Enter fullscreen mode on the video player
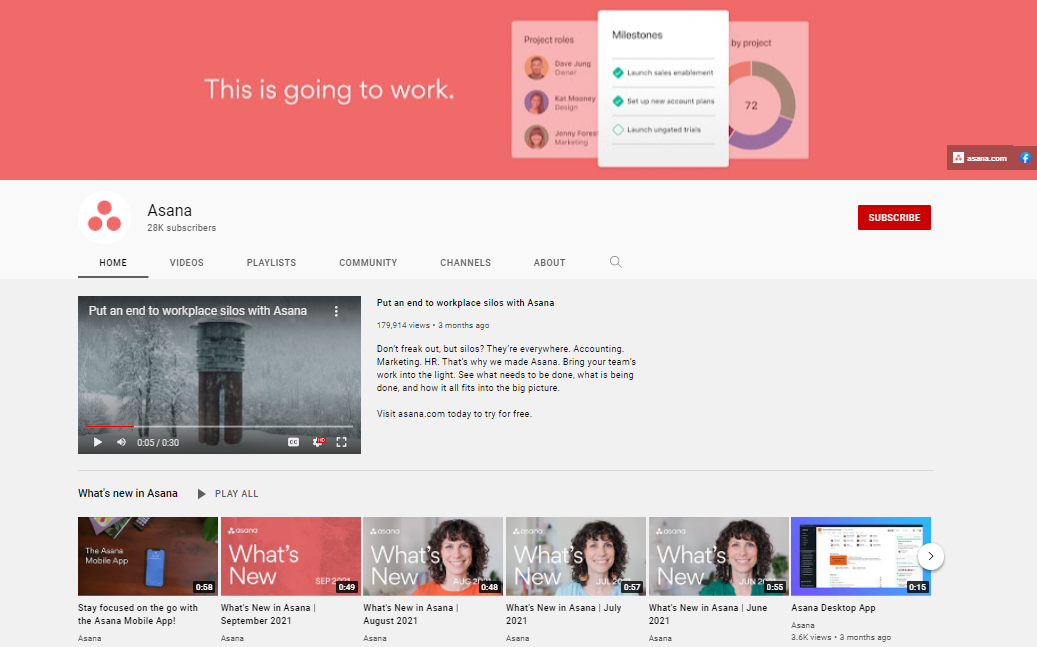This screenshot has width=1037, height=647. (341, 442)
